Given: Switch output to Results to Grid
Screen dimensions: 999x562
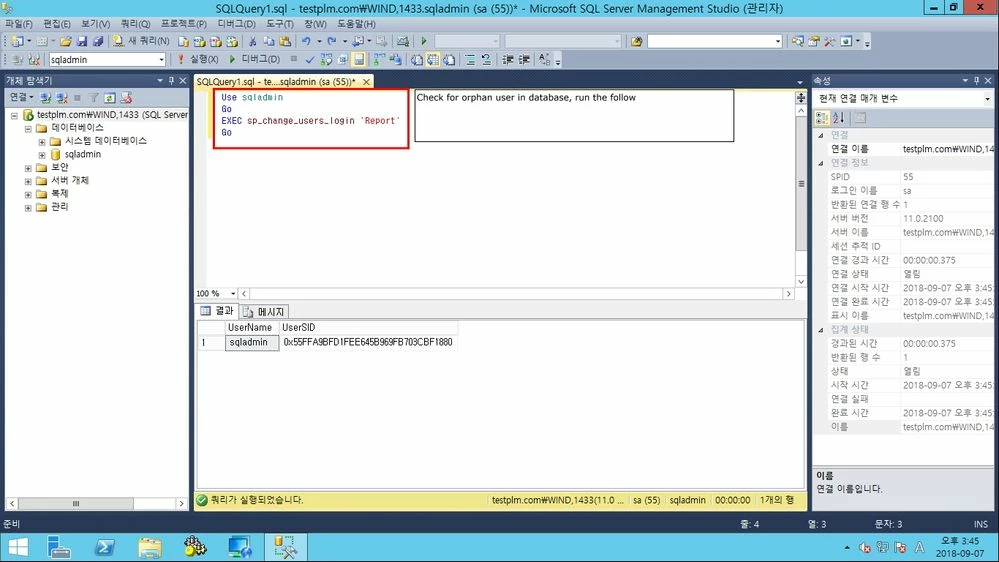Looking at the screenshot, I should tap(433, 60).
